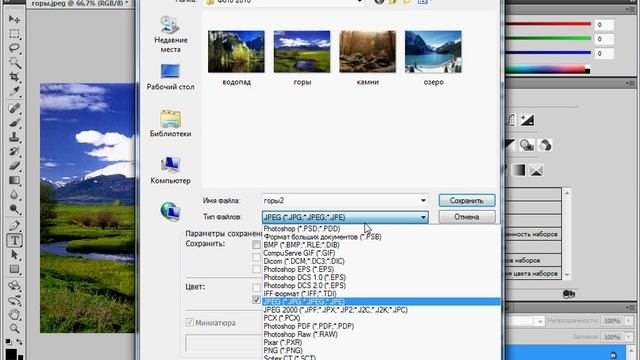The width and height of the screenshot is (640, 360).
Task: Toggle the unchecked checkbox beside Цвет label
Action: coord(256,287)
